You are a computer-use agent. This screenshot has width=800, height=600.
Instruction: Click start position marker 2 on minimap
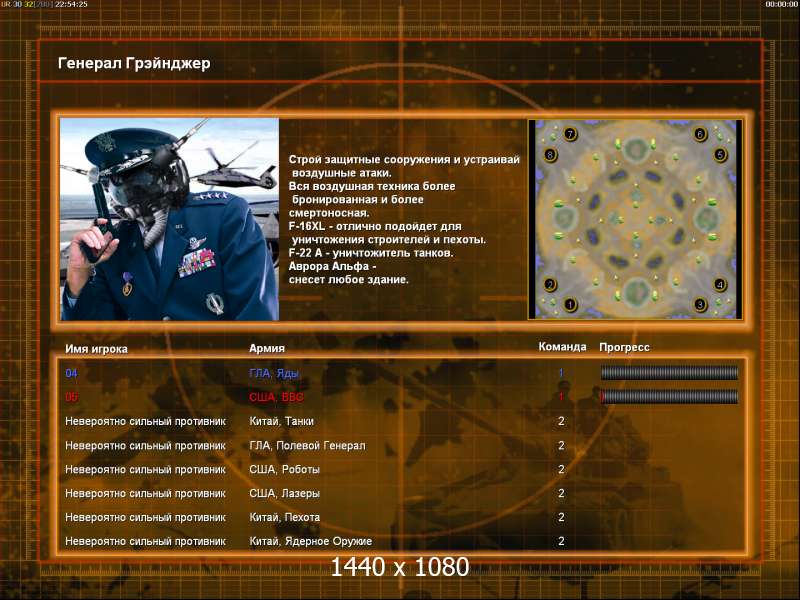[x=550, y=285]
